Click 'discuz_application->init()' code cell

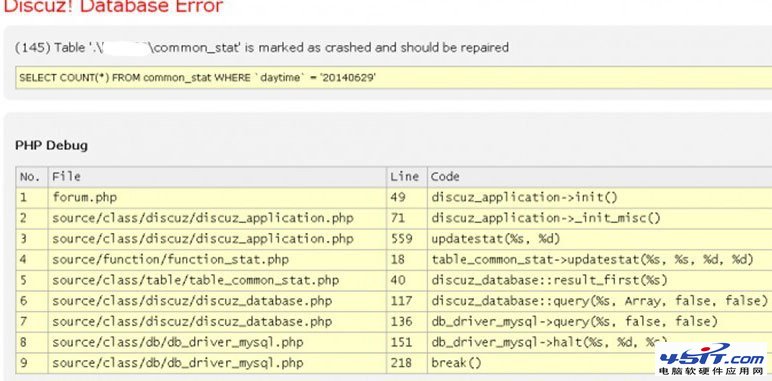[x=600, y=197]
